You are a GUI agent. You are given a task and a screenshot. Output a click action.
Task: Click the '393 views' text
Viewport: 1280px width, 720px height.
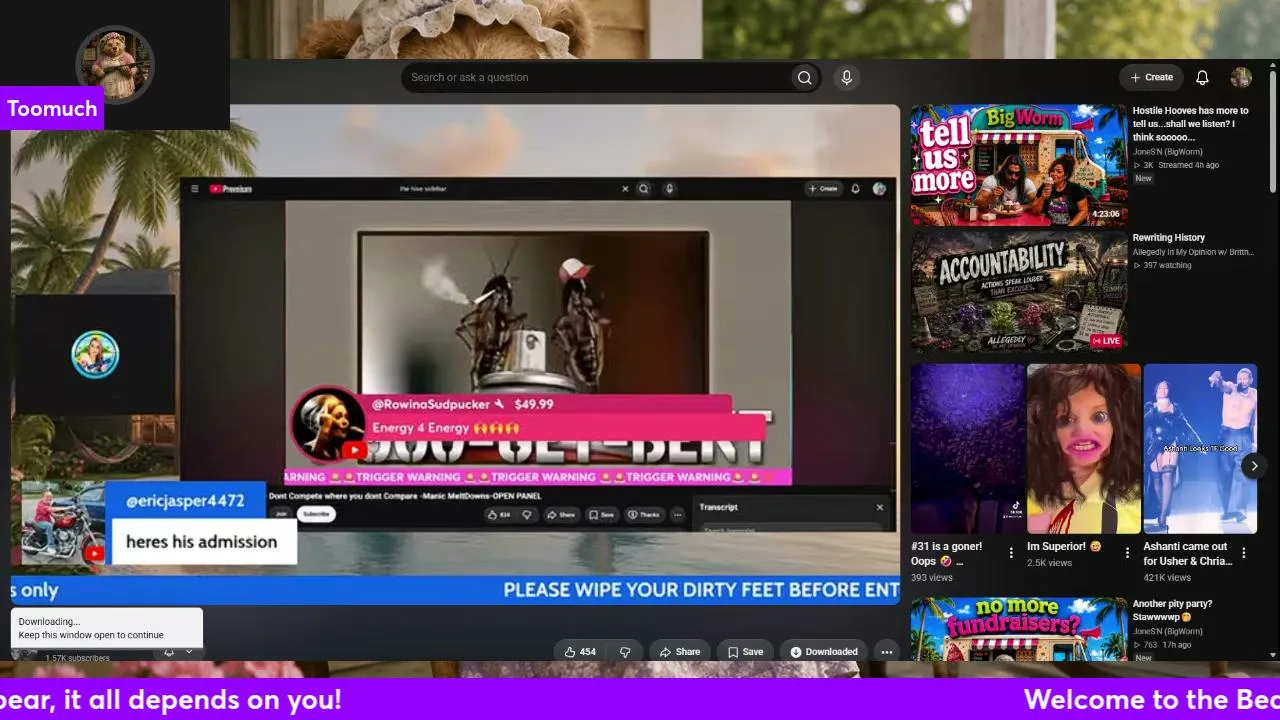[932, 578]
